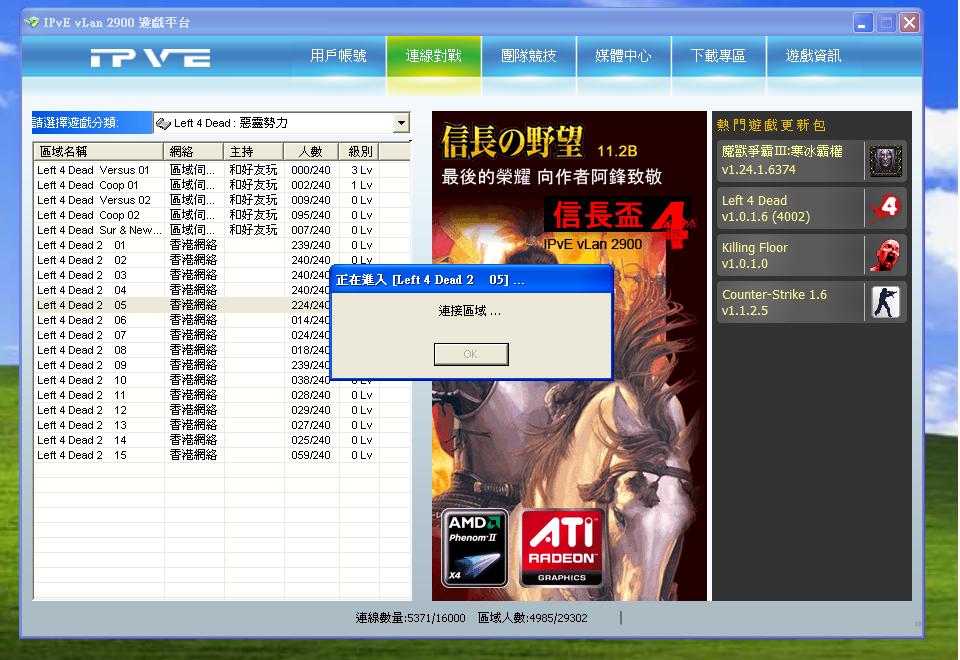960x660 pixels.
Task: Click the 信長の野望 11.2B banner image
Action: pyautogui.click(x=569, y=355)
